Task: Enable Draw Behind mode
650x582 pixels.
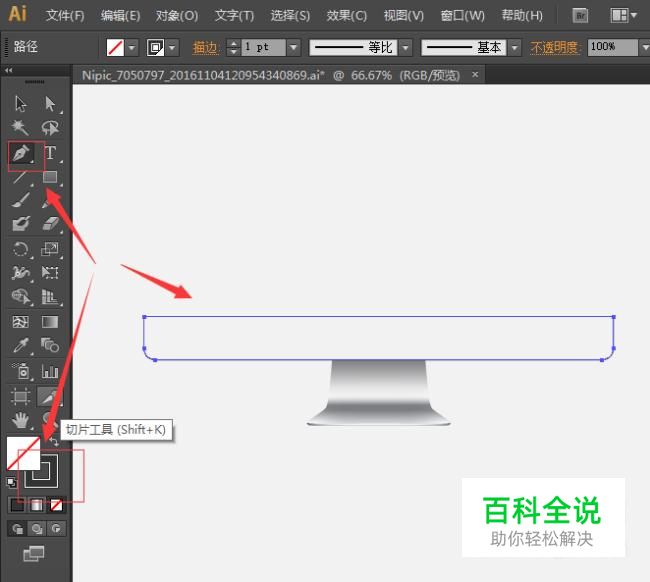Action: coord(37,529)
